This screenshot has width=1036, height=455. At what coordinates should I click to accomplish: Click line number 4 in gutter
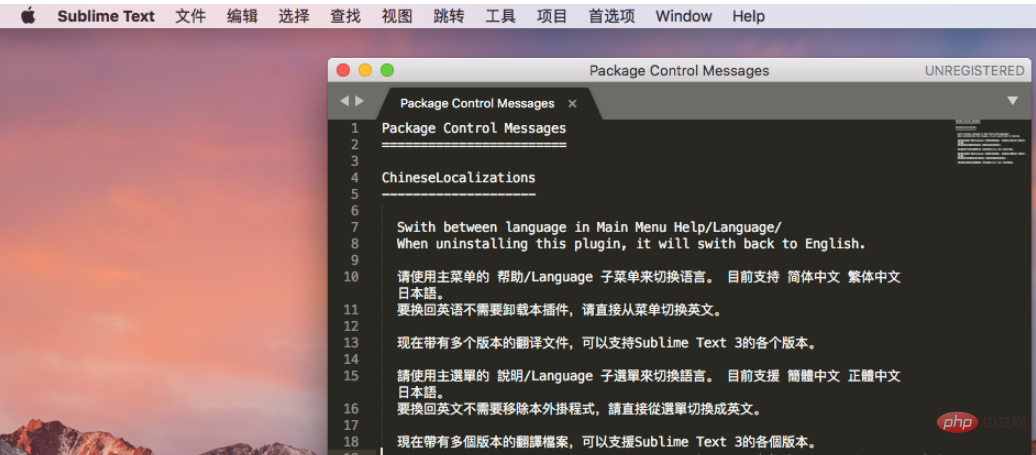[355, 178]
